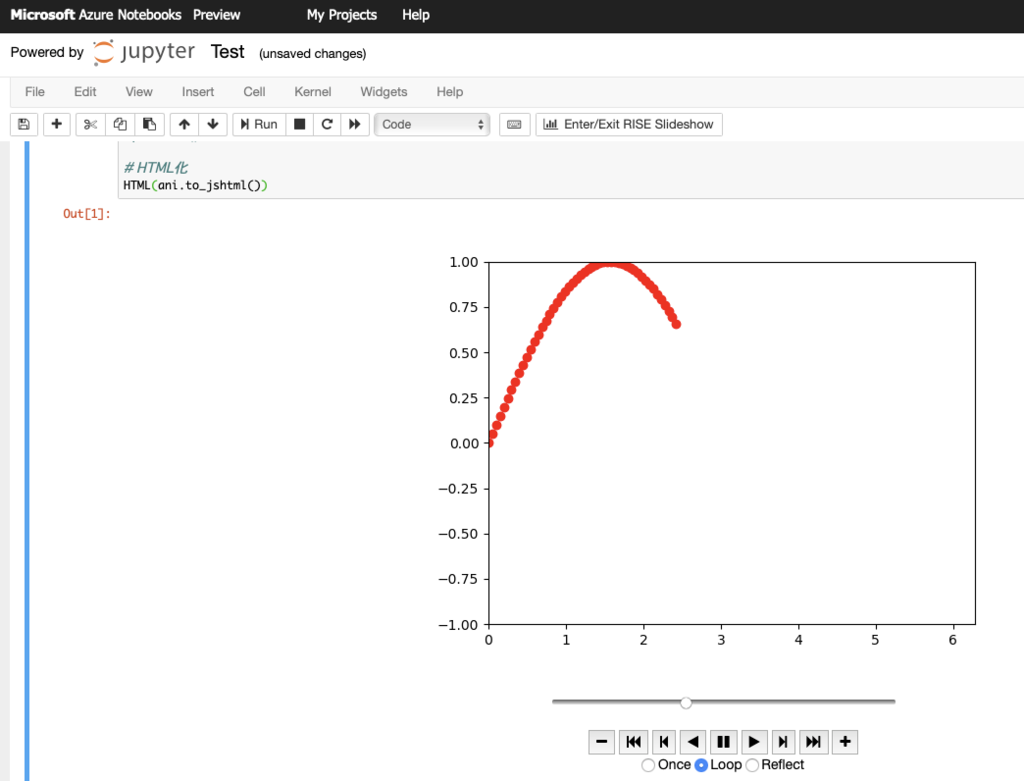This screenshot has height=781, width=1024.
Task: Open My Projects in Azure Notebooks
Action: point(341,15)
